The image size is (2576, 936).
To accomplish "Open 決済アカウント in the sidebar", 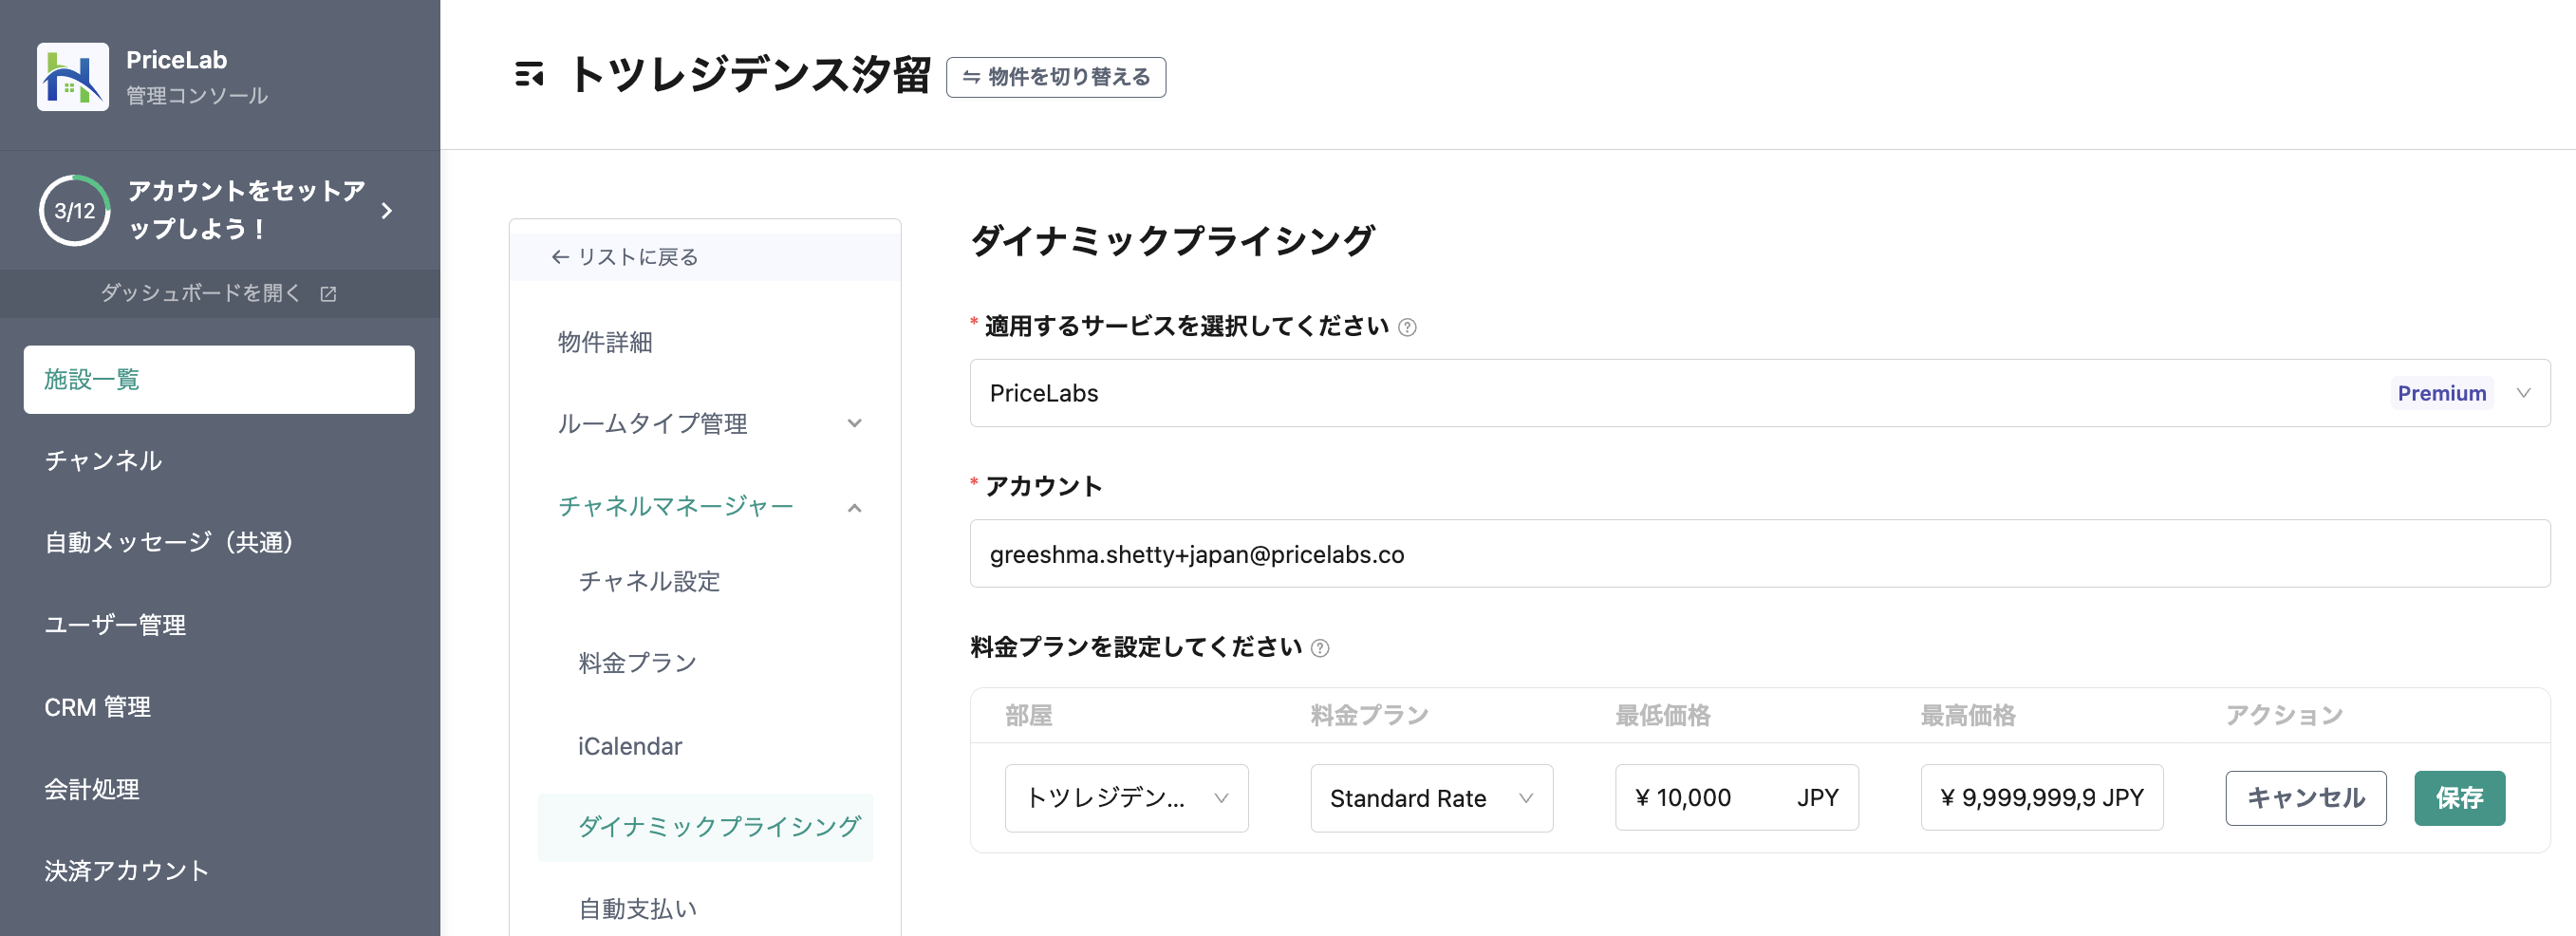I will point(127,871).
